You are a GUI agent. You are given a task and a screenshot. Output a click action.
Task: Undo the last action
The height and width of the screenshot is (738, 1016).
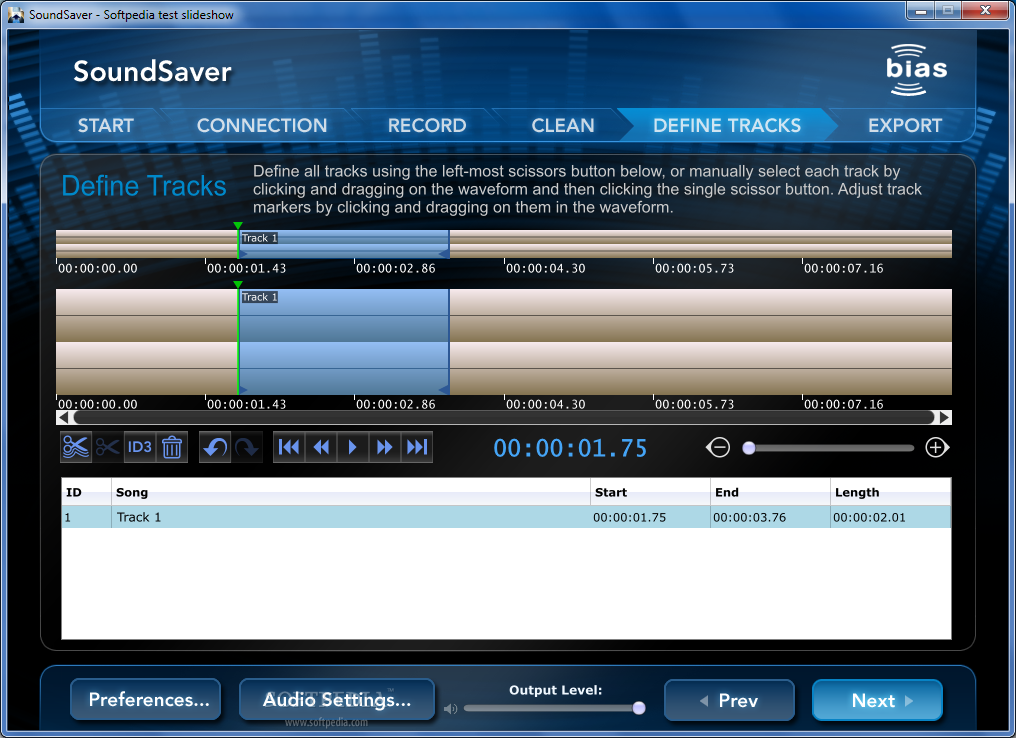coord(215,447)
